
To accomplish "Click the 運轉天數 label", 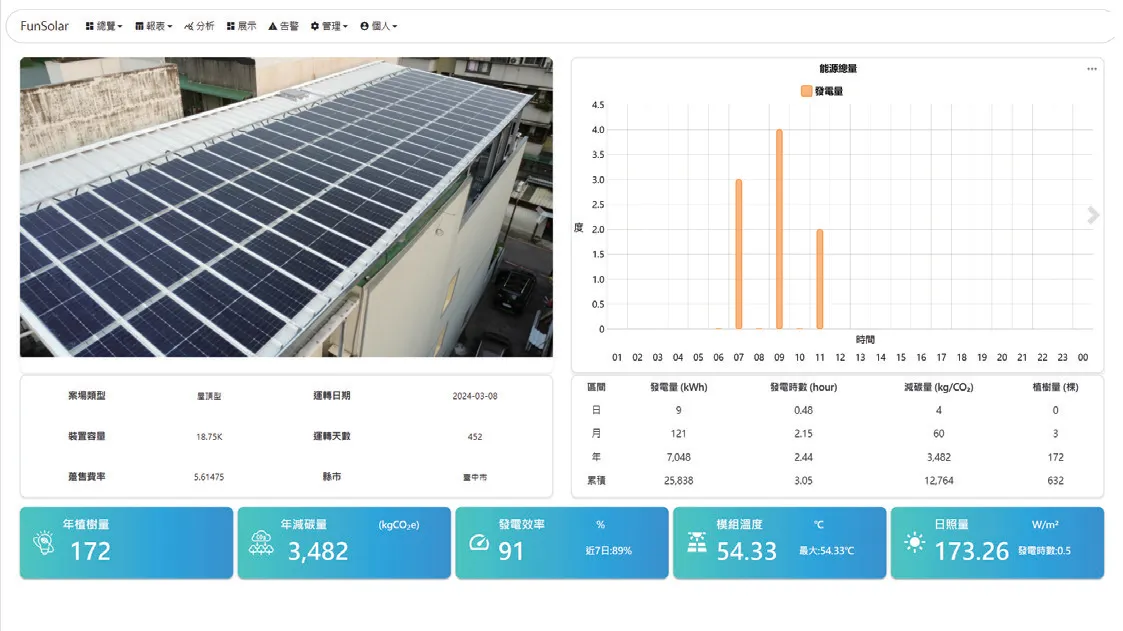I will click(x=332, y=436).
